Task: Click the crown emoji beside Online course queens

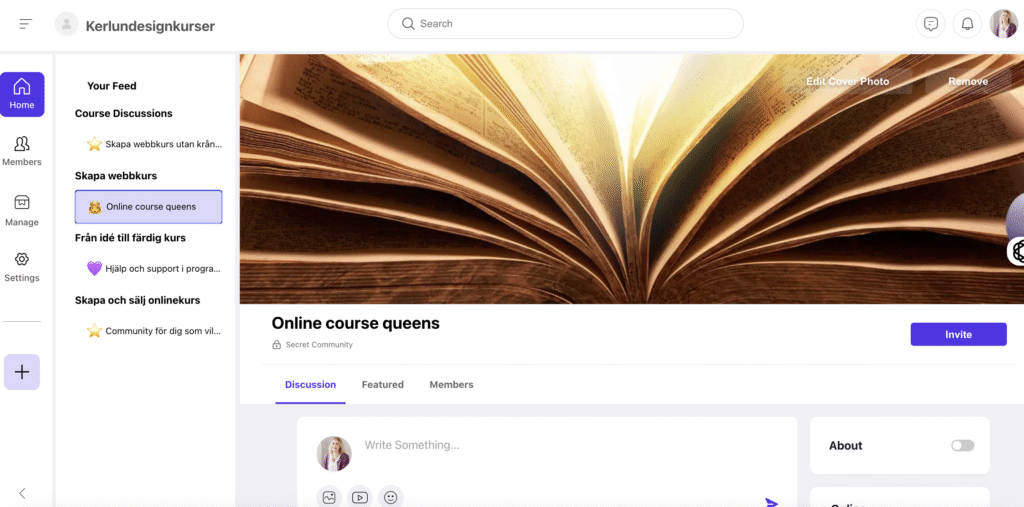Action: 95,207
